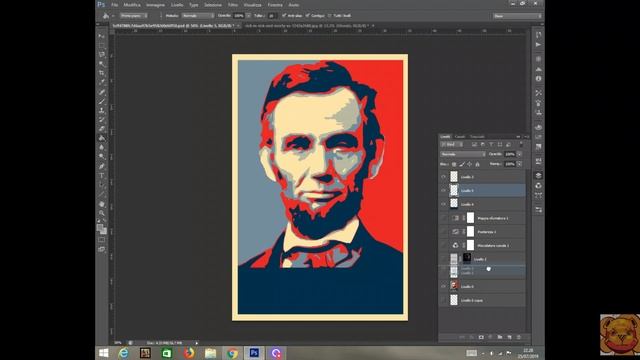640x360 pixels.
Task: Show the Posterizza 1 layer
Action: (x=443, y=232)
